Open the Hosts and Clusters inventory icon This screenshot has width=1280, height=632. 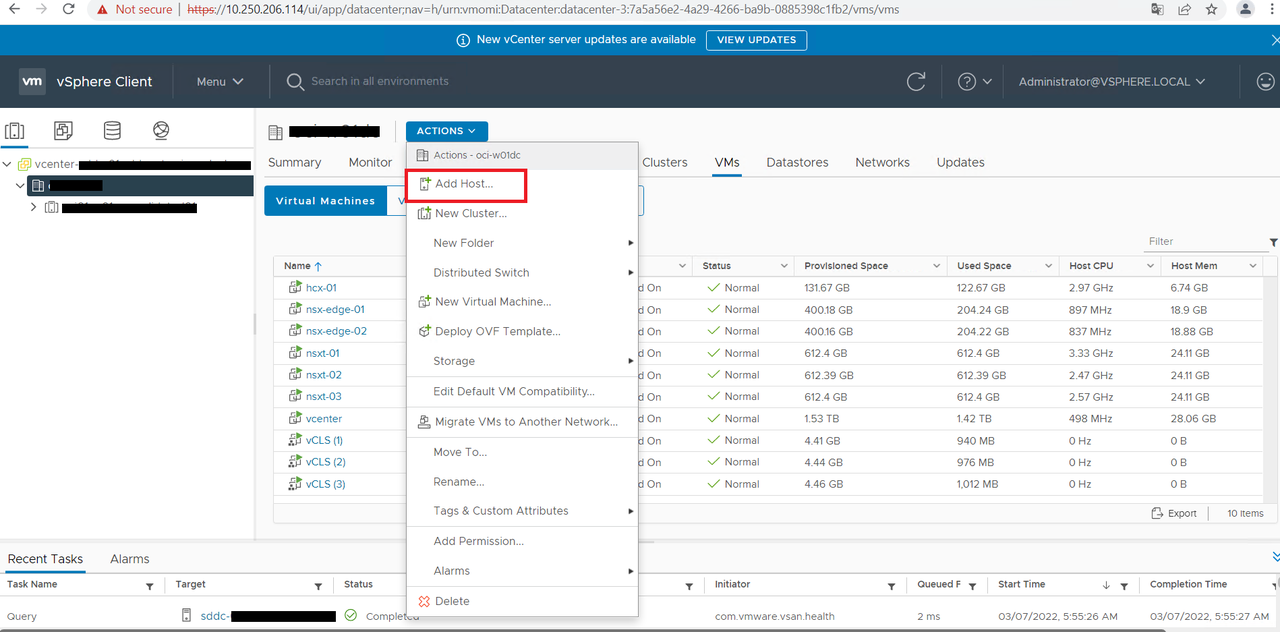(15, 131)
